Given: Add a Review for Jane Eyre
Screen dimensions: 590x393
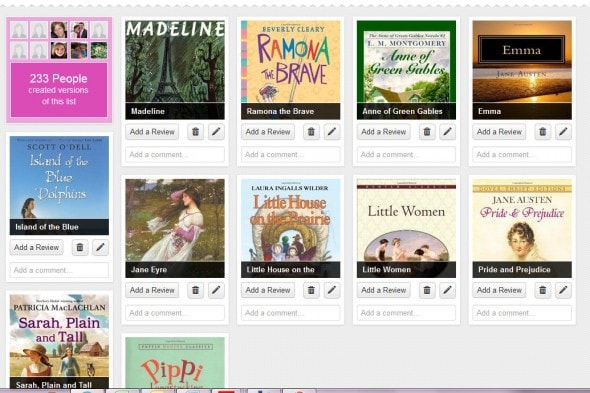Looking at the screenshot, I should [152, 290].
